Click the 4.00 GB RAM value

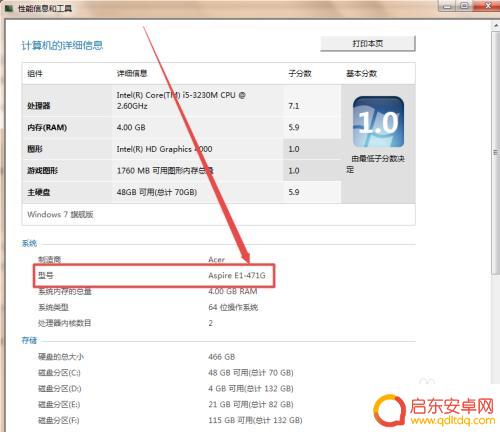(x=233, y=292)
